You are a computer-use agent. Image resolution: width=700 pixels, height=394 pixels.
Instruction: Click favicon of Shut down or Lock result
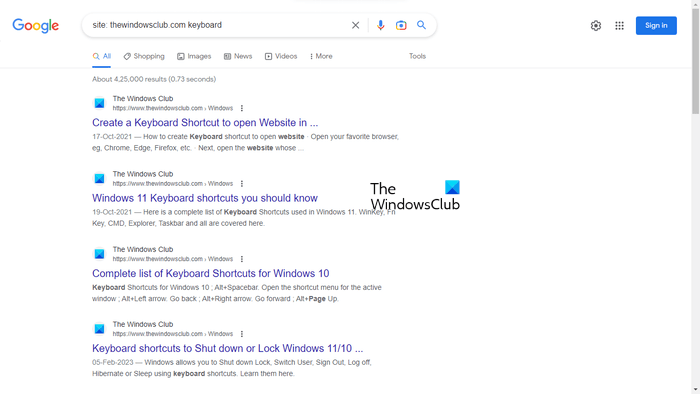click(100, 329)
